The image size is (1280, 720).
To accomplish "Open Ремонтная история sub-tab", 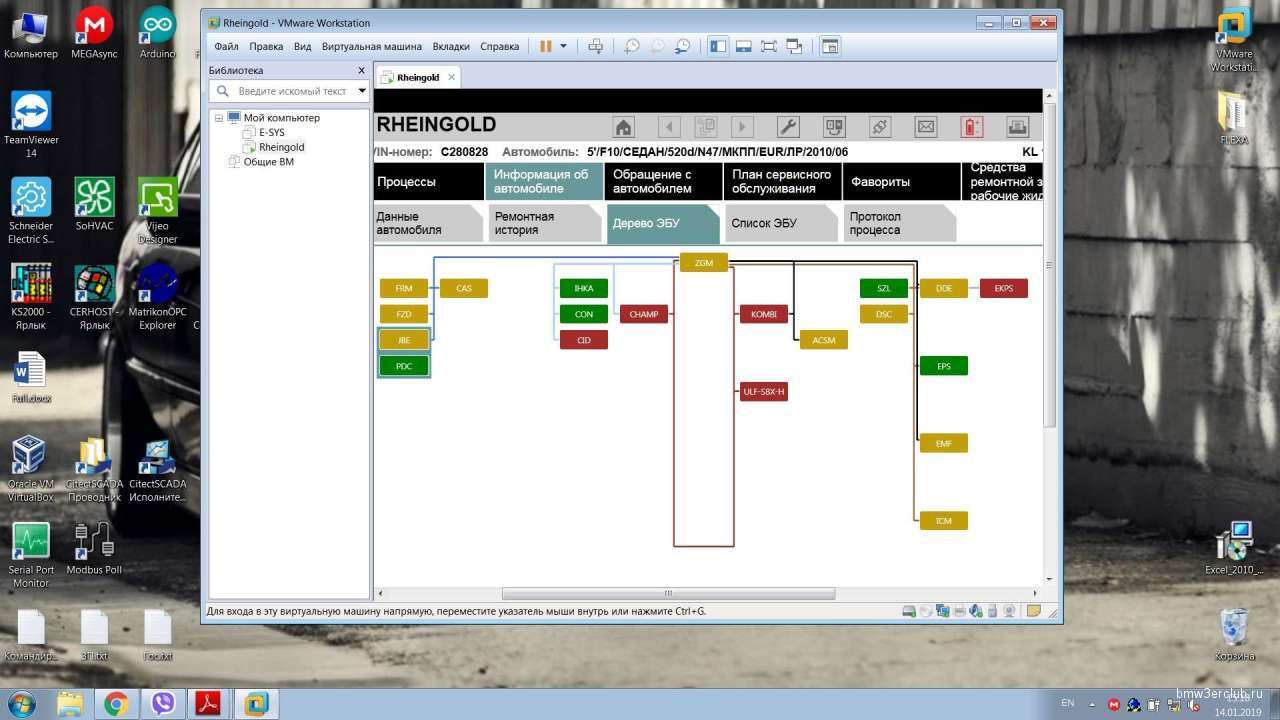I will coord(544,223).
